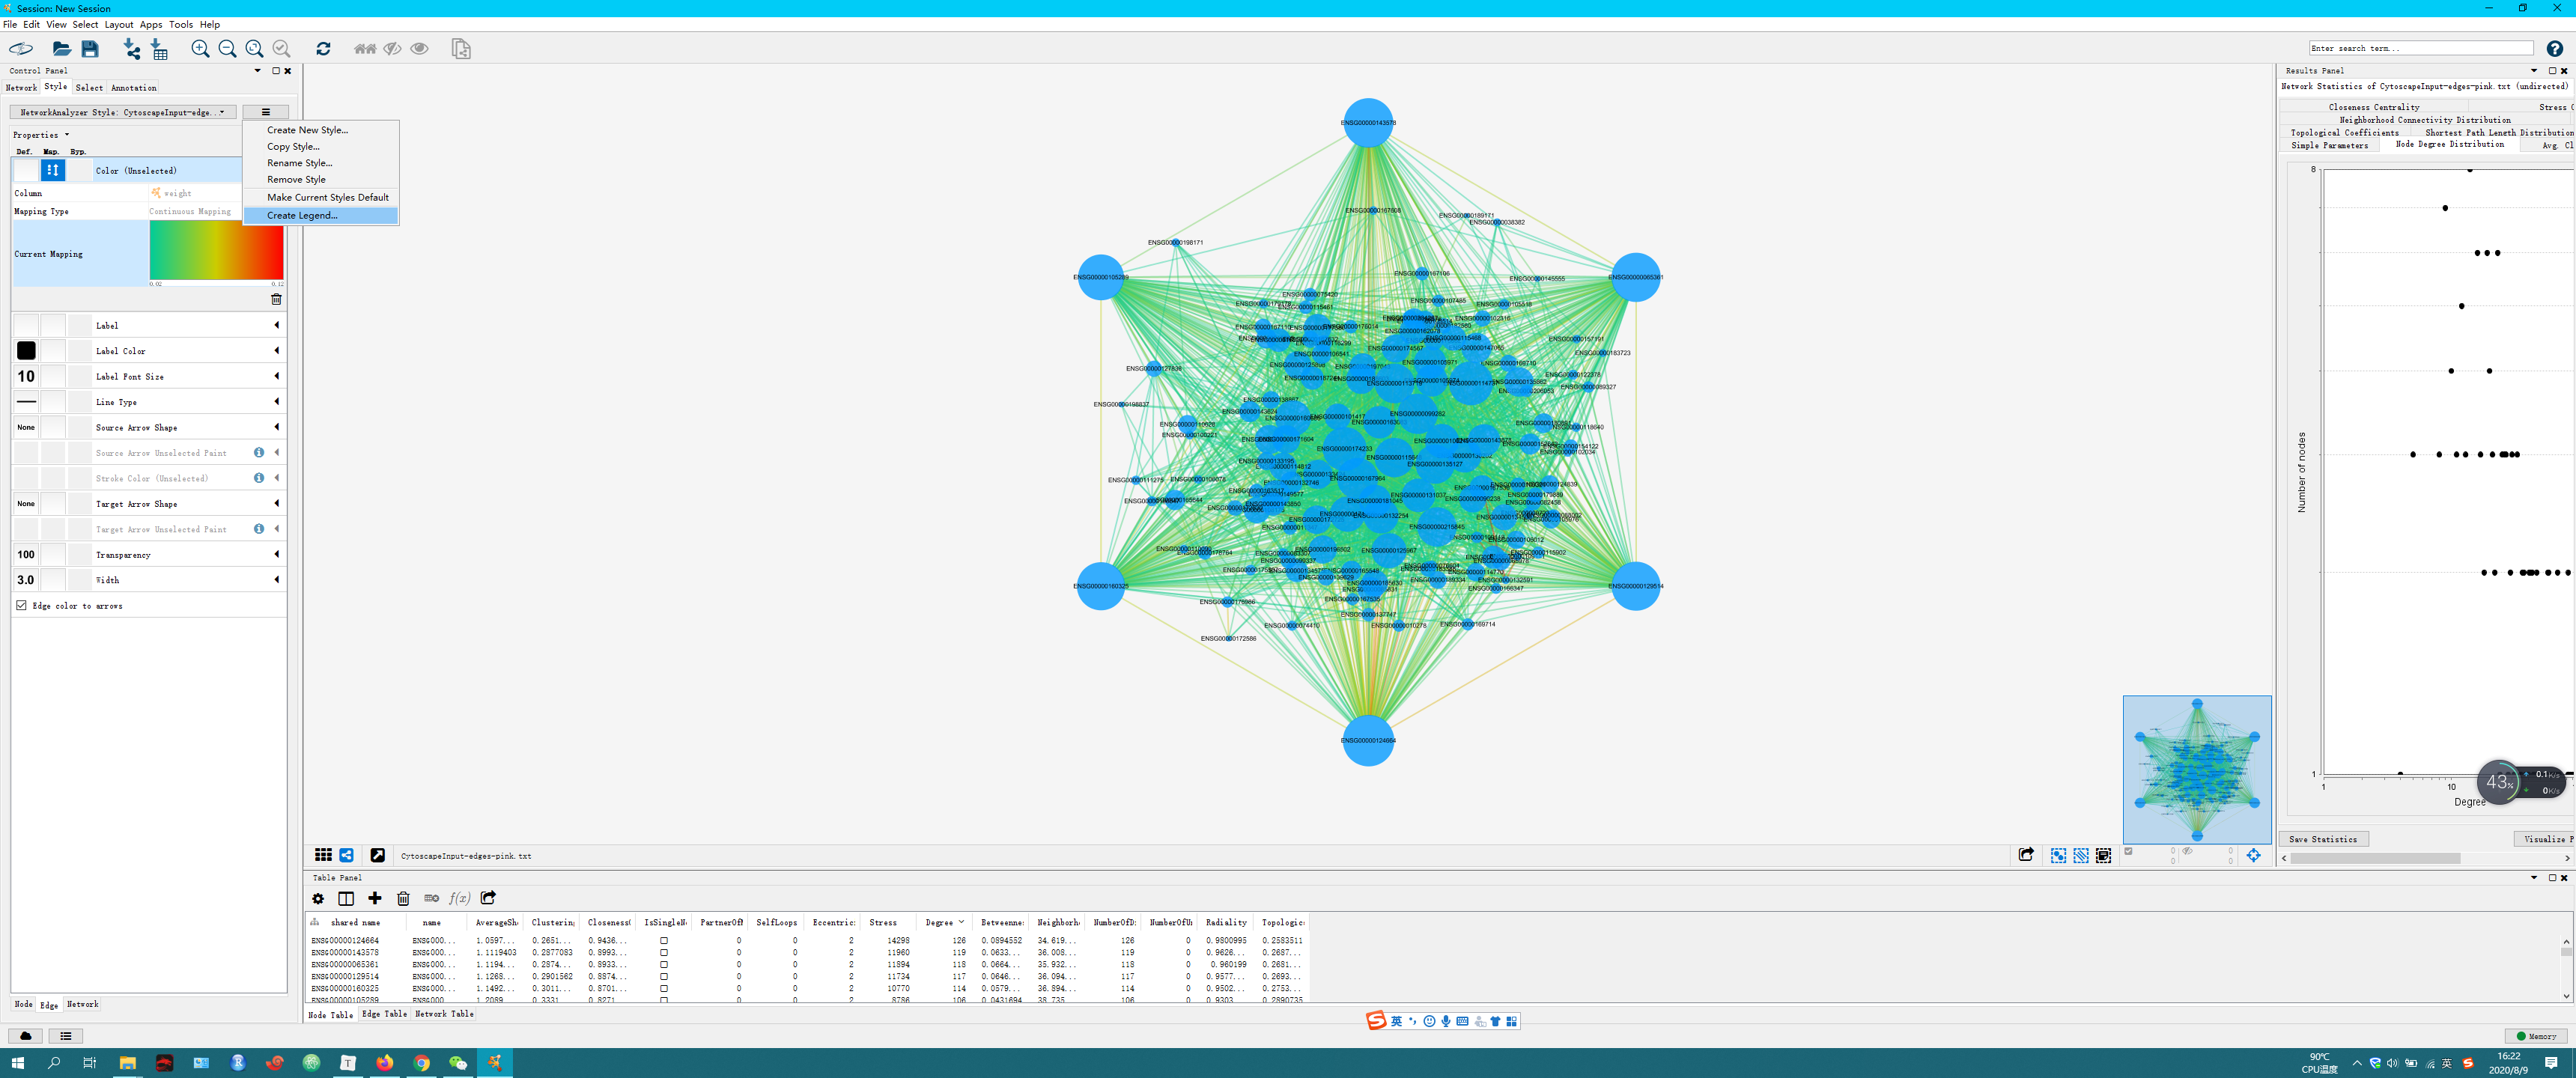Click the search term input field
Viewport: 2576px width, 1078px height.
pos(2420,48)
